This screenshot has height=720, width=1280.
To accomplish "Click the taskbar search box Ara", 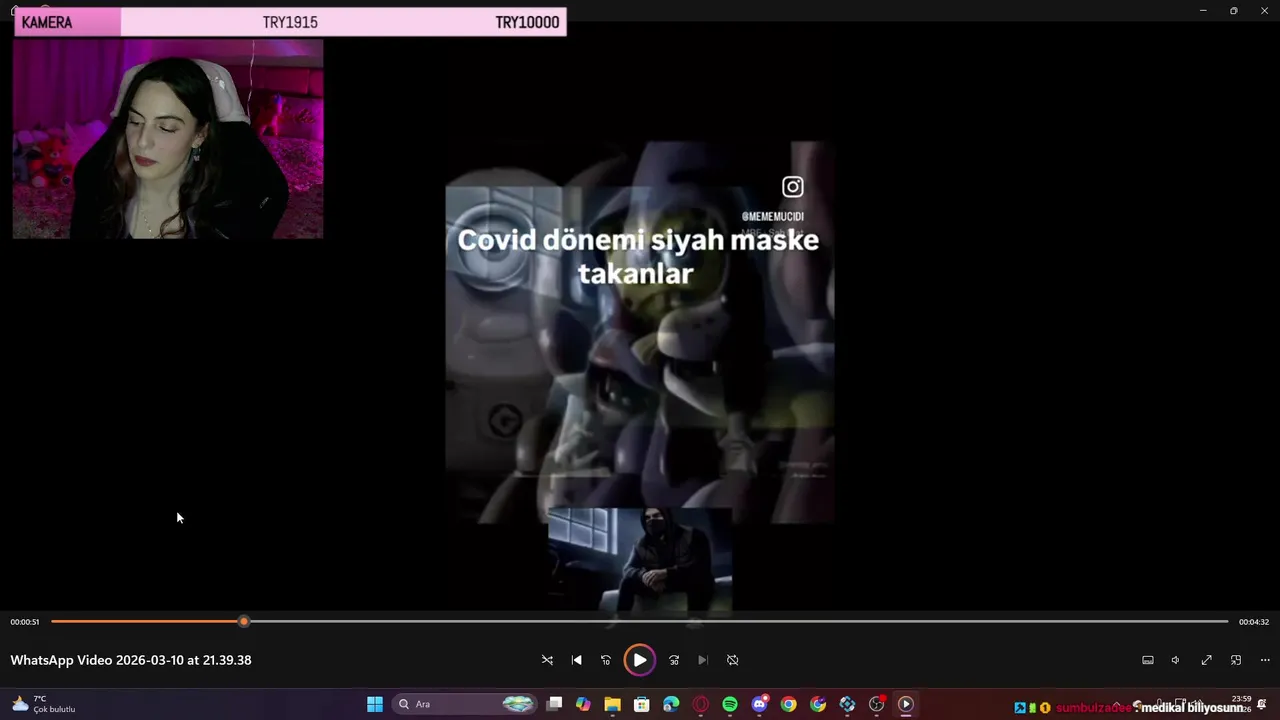I will 465,704.
